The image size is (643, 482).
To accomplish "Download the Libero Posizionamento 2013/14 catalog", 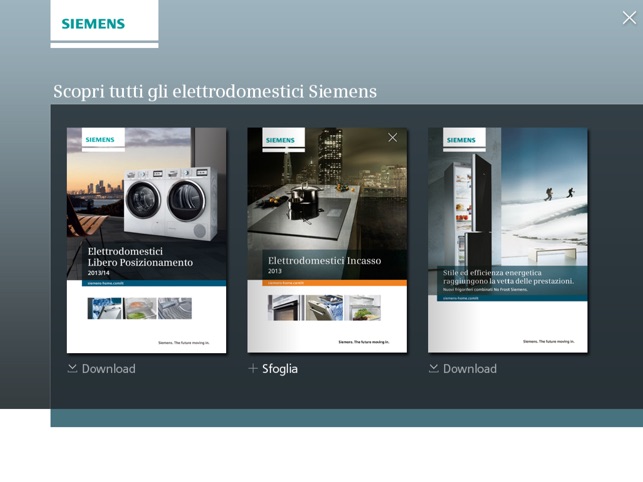I will coord(101,368).
